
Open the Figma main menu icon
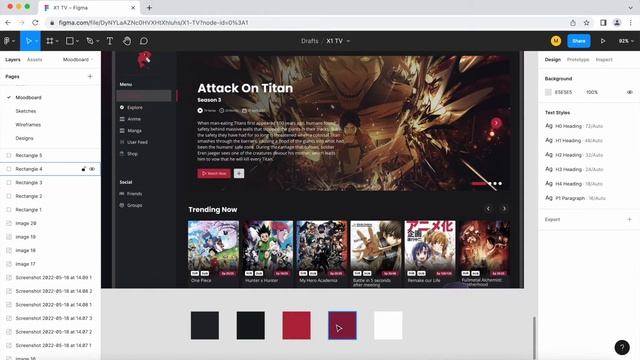[x=7, y=41]
